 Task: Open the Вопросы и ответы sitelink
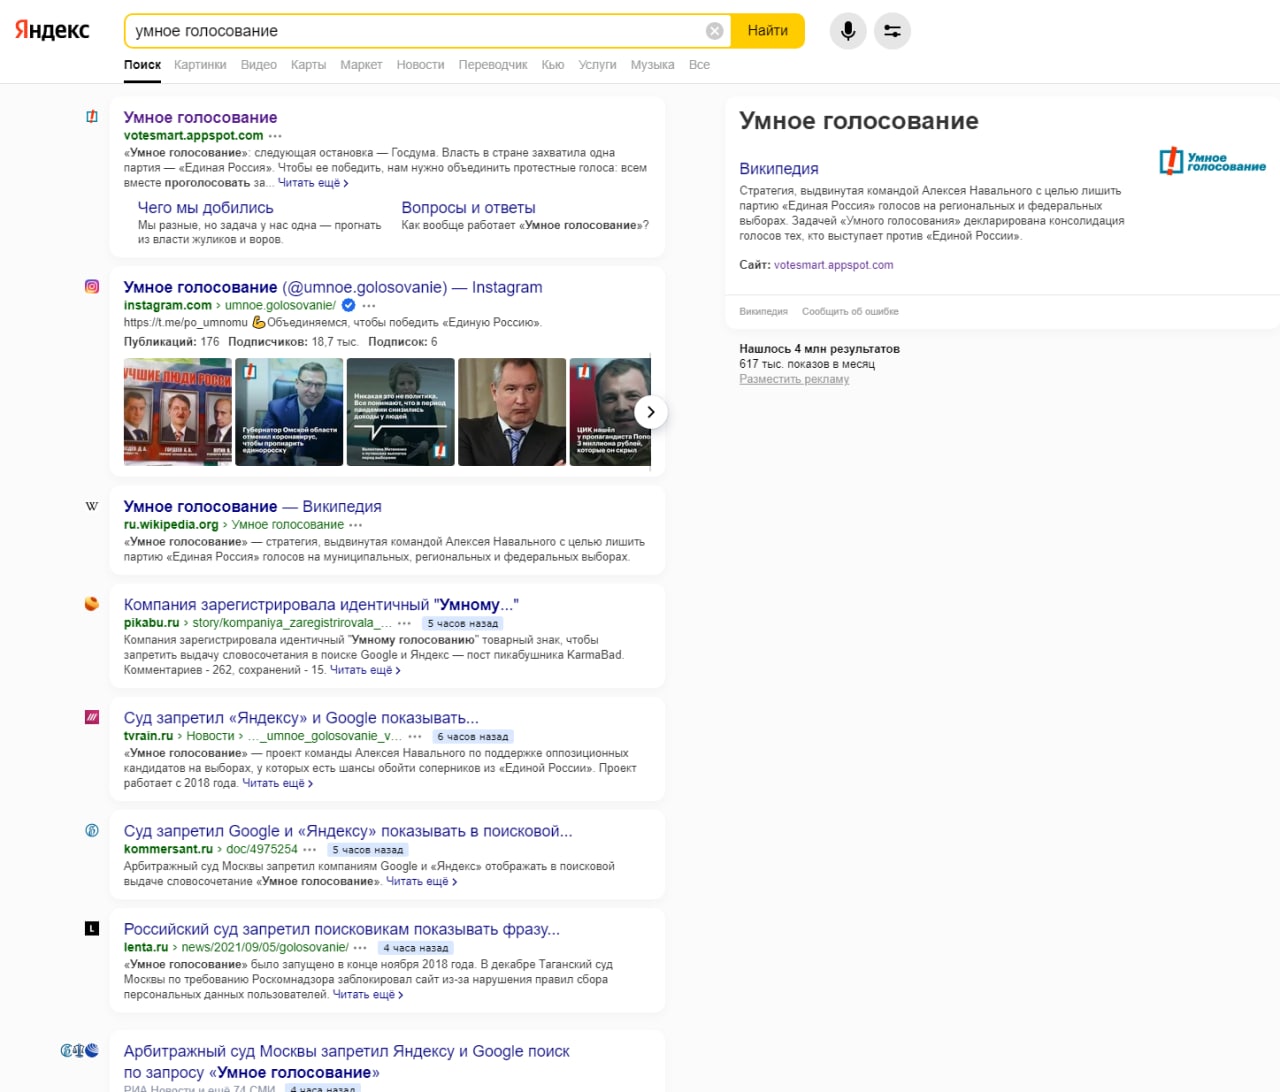coord(468,208)
